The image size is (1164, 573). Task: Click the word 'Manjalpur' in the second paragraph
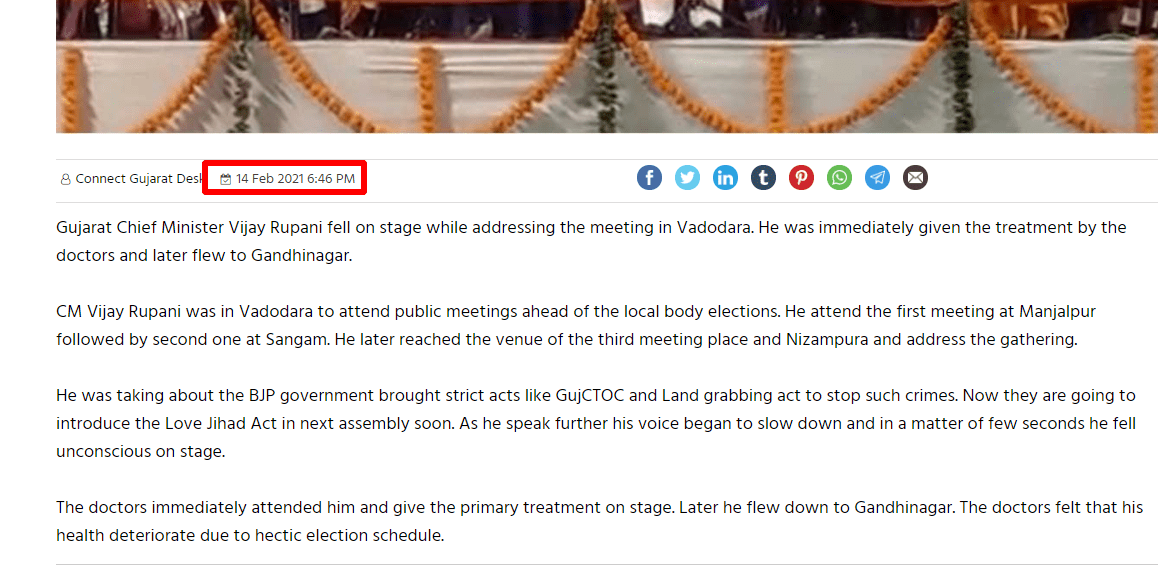pos(1057,311)
